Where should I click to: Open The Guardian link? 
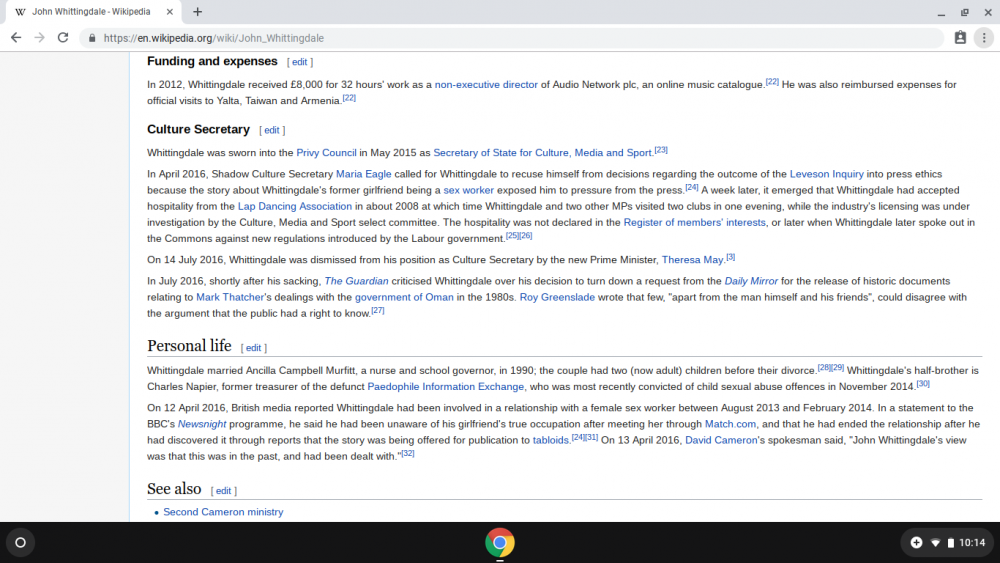(x=357, y=281)
